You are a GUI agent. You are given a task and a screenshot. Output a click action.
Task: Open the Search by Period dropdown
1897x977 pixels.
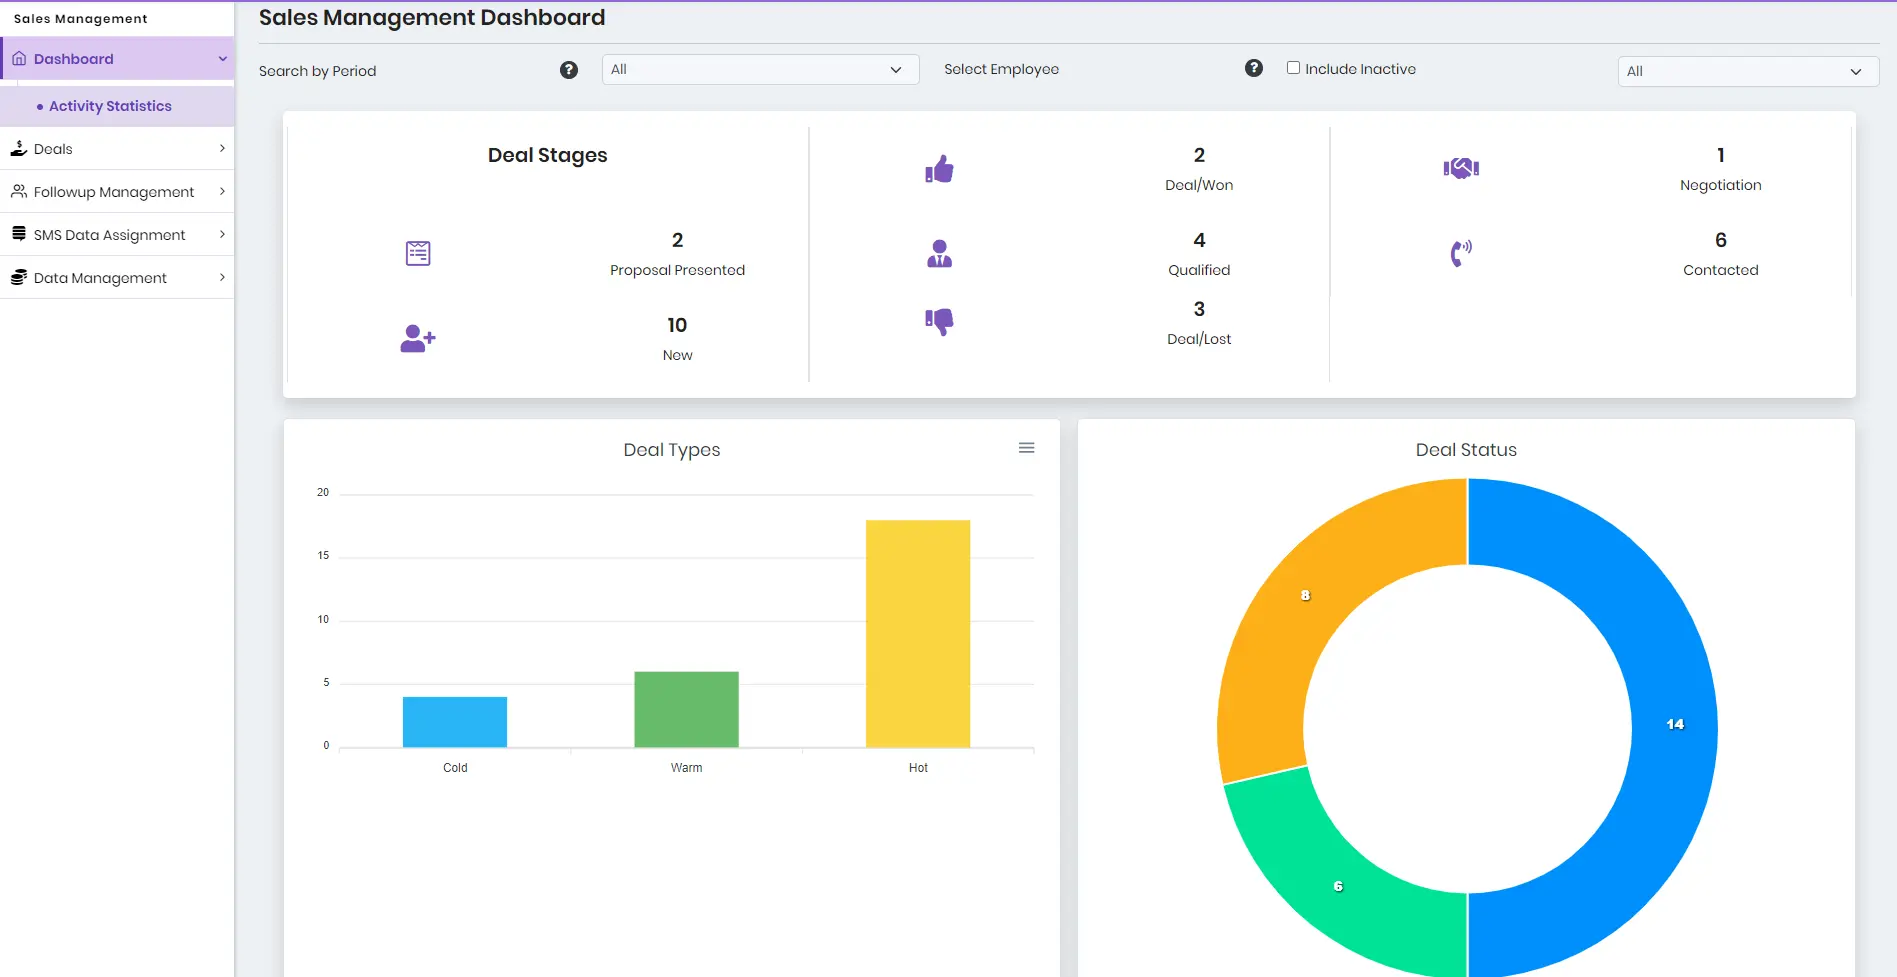point(759,70)
